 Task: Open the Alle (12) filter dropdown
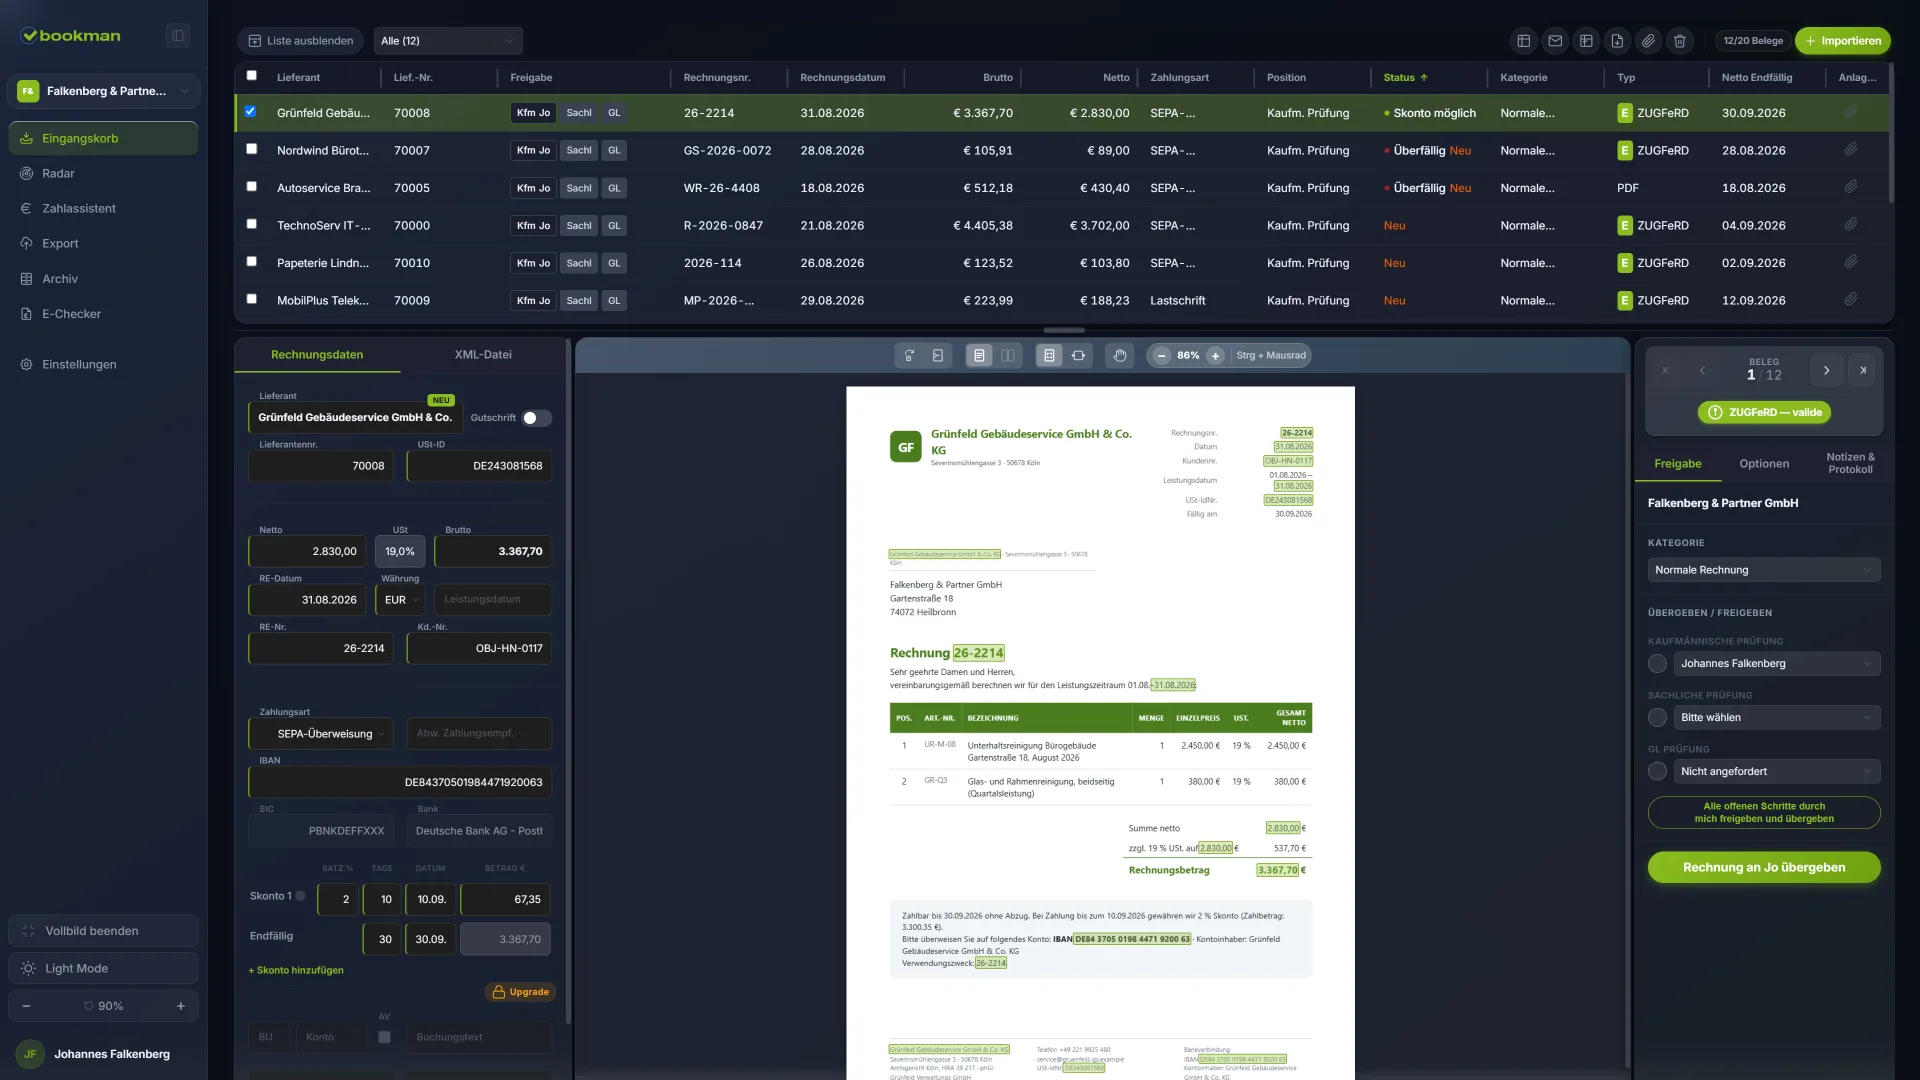[x=448, y=41]
